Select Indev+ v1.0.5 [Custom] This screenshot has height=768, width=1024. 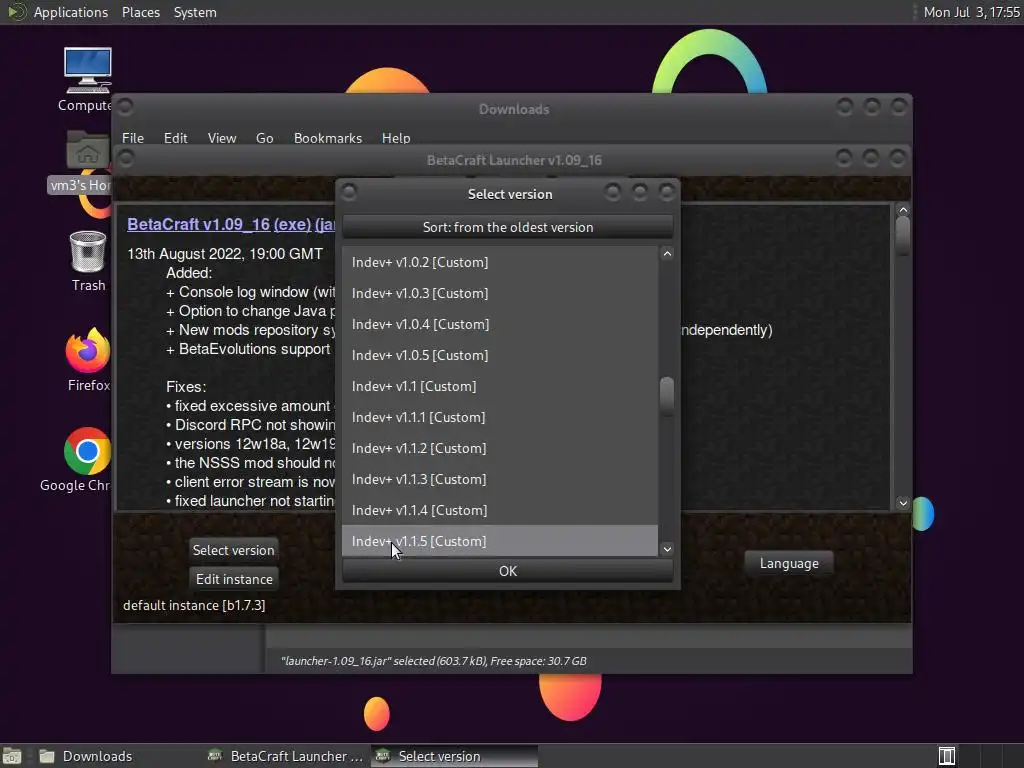click(x=500, y=355)
